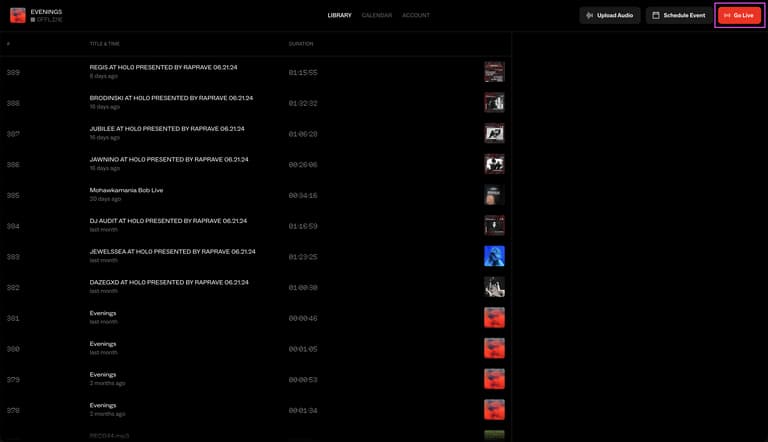This screenshot has width=768, height=442.
Task: Click row number 384
Action: [13, 226]
